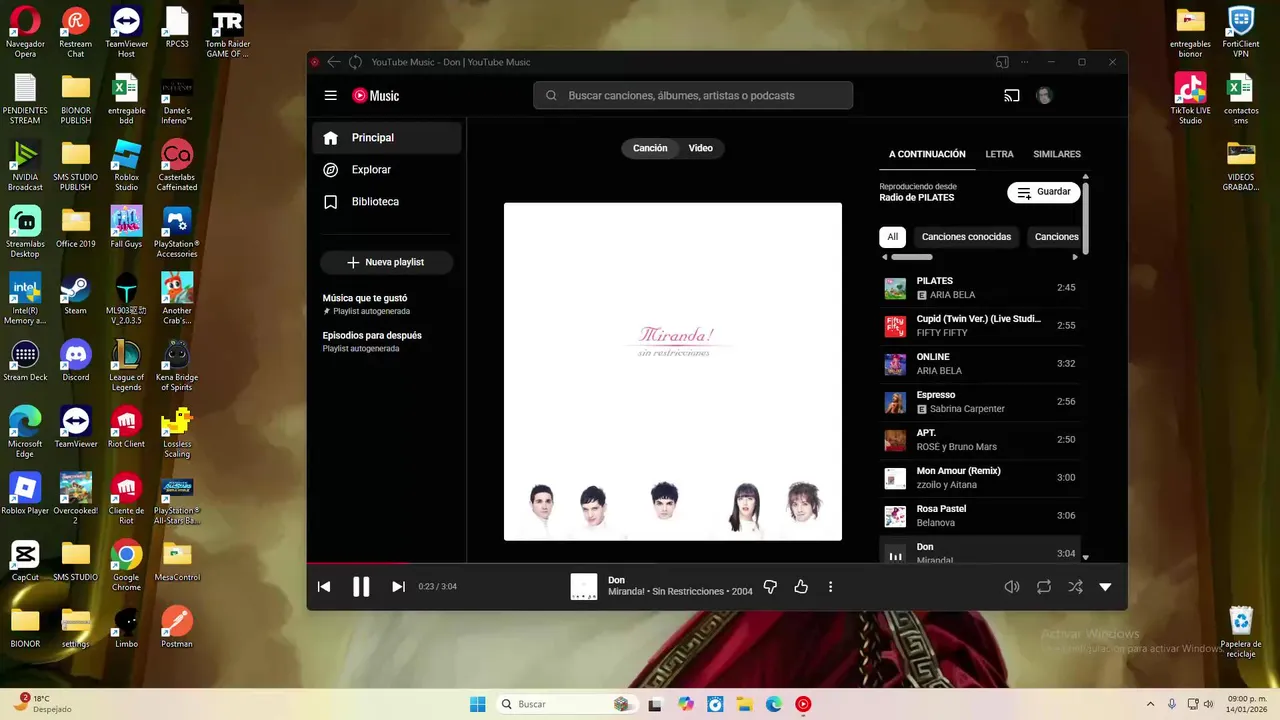
Task: Open the LETRA tab
Action: point(999,154)
